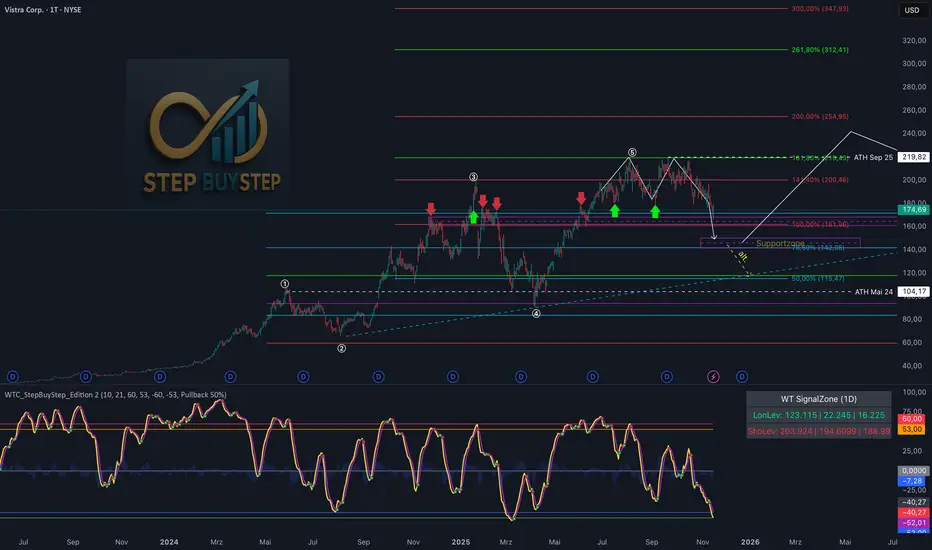Select the Supportzone rectangle label
Screen dimensions: 932x550
(x=780, y=243)
